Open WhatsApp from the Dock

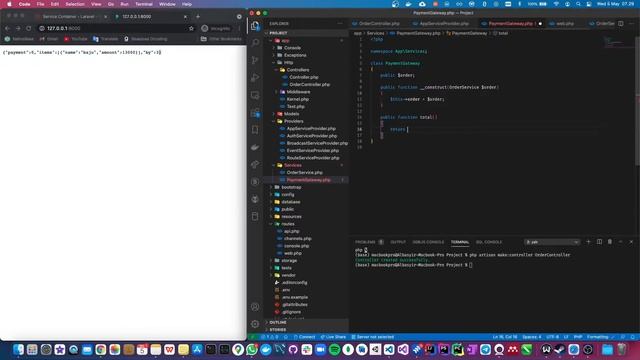(252, 349)
